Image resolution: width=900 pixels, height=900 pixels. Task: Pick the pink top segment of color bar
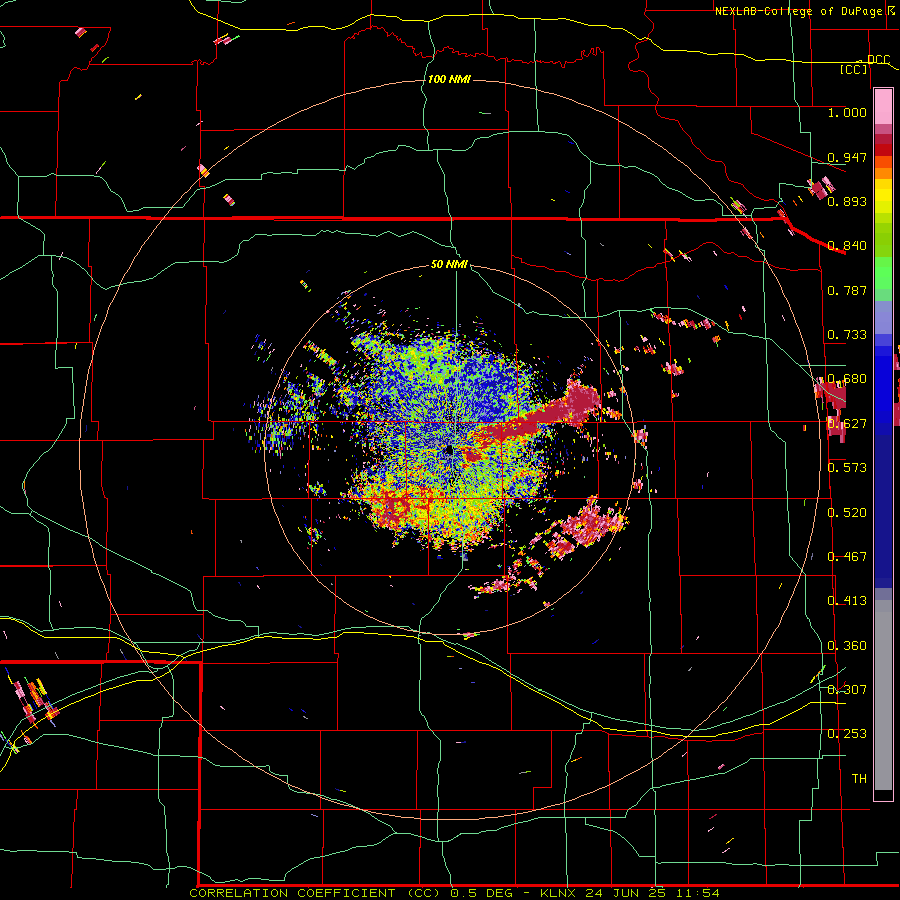tap(883, 107)
